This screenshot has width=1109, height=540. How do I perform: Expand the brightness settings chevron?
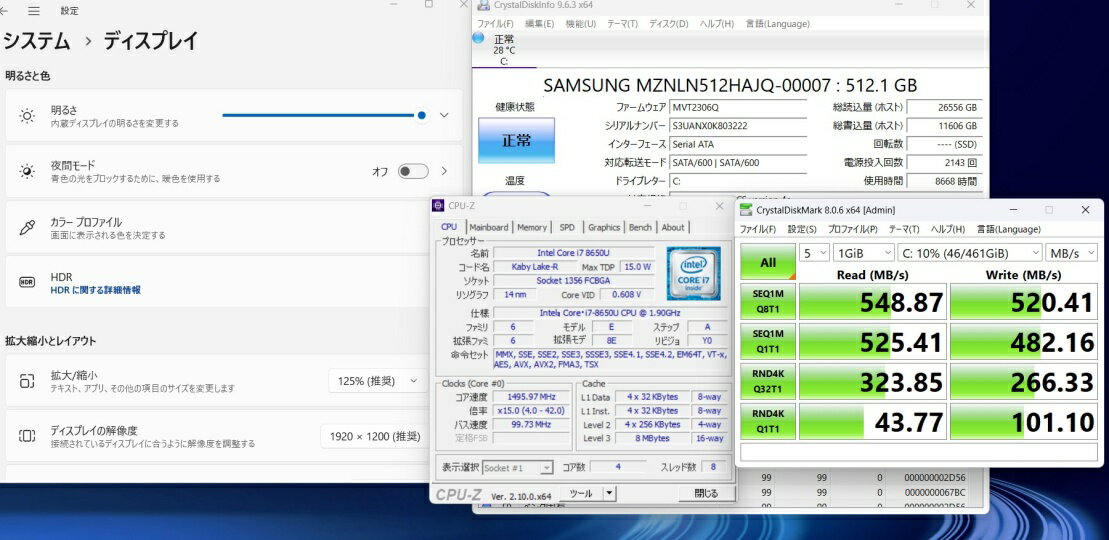click(x=444, y=115)
